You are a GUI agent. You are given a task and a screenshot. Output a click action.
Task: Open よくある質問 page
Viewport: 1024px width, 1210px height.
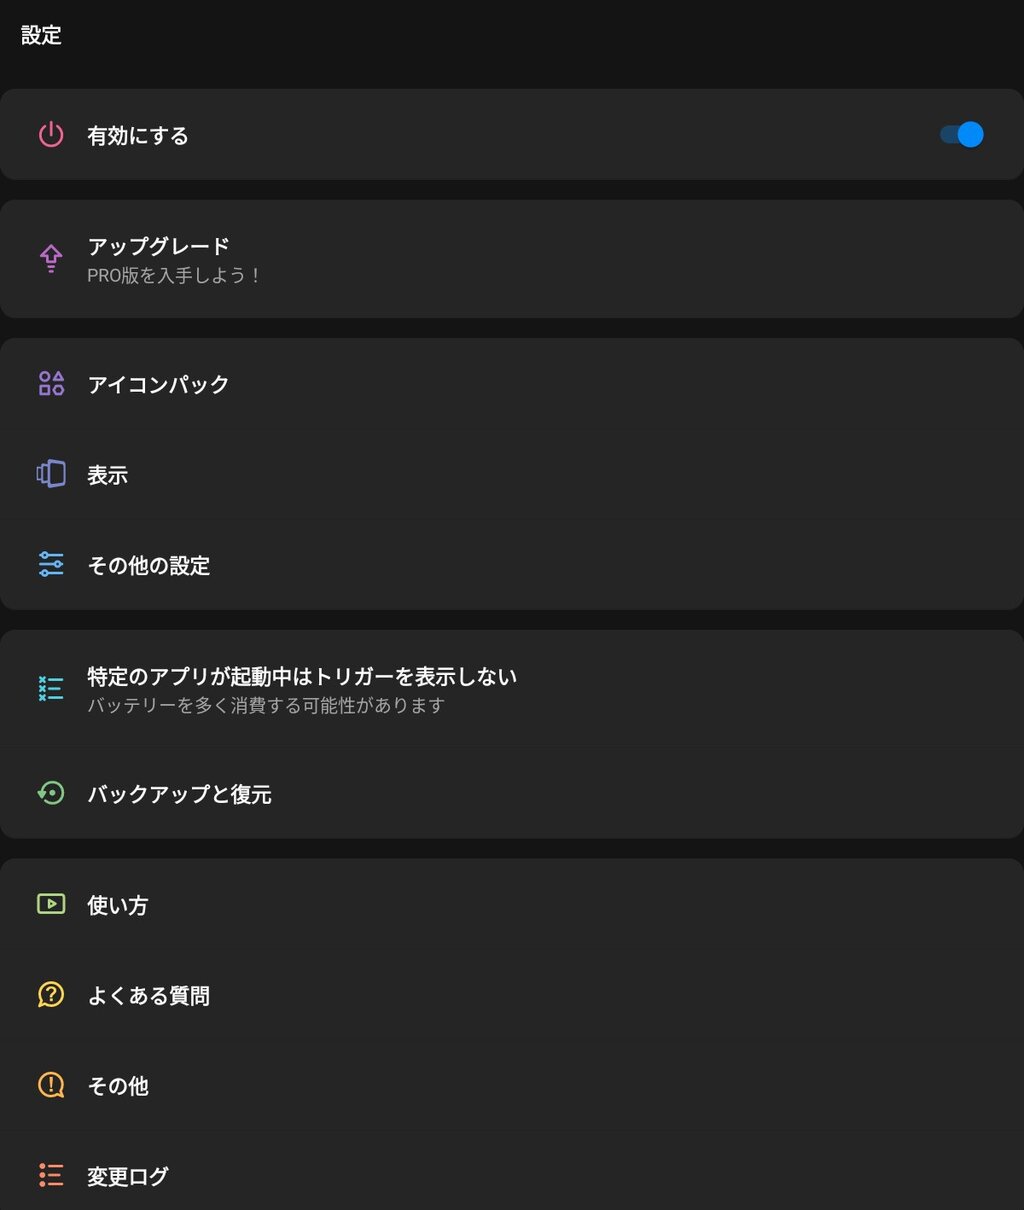click(x=148, y=995)
